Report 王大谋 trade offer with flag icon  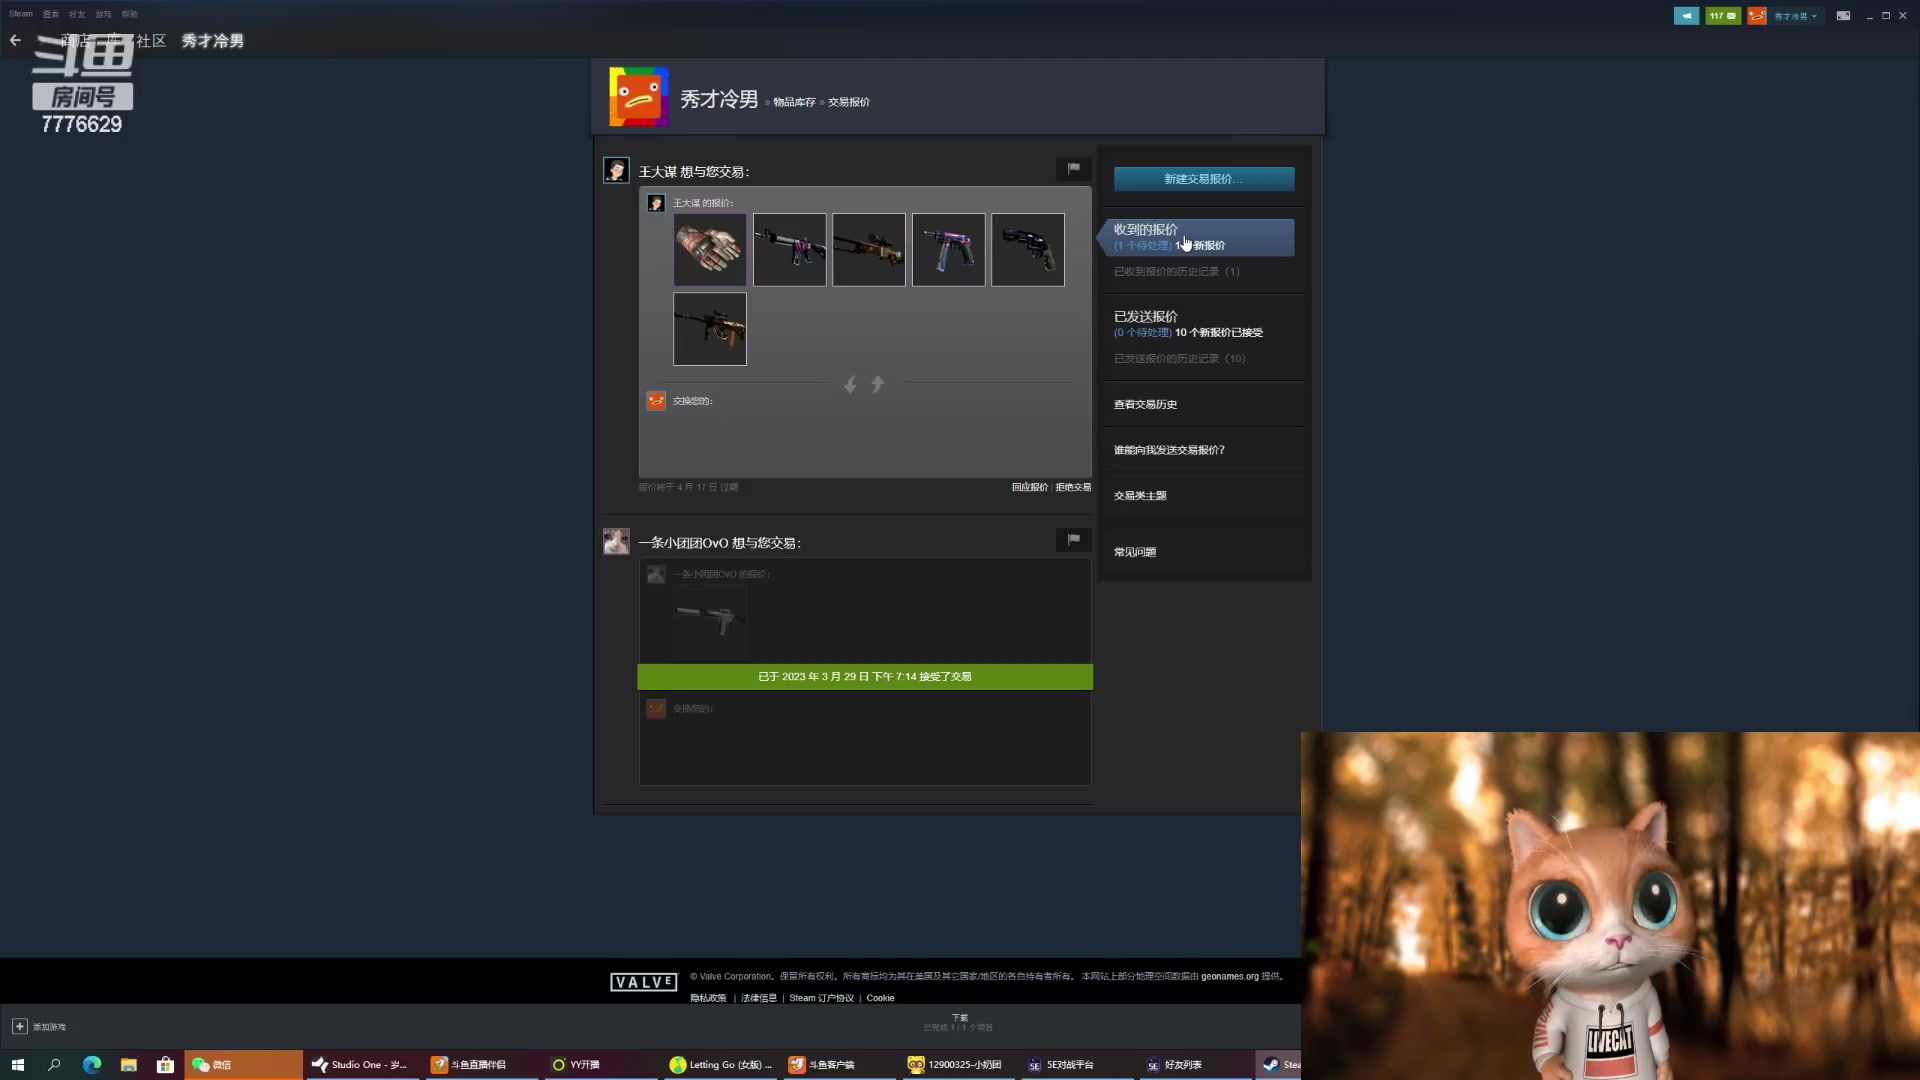pos(1073,169)
